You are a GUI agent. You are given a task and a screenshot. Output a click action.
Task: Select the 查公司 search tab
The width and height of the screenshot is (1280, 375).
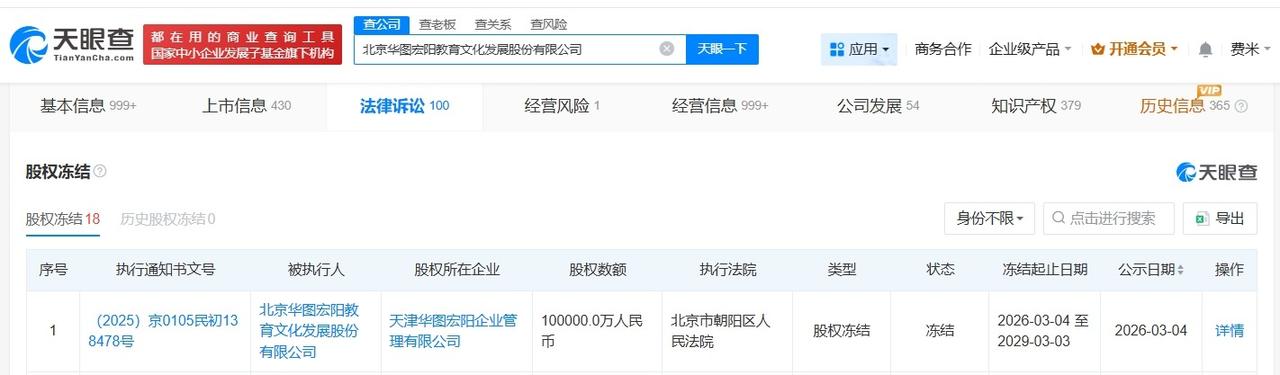(381, 24)
